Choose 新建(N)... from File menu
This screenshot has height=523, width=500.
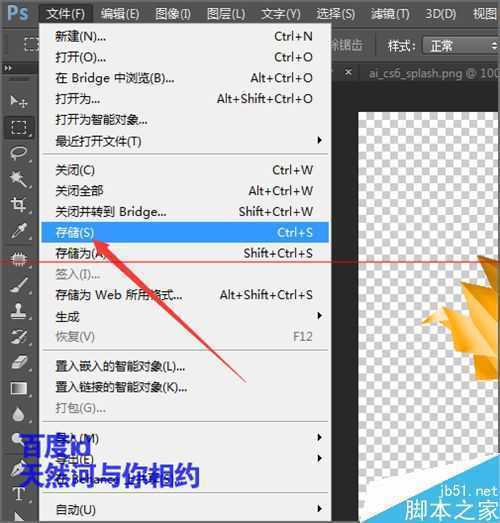click(x=185, y=36)
